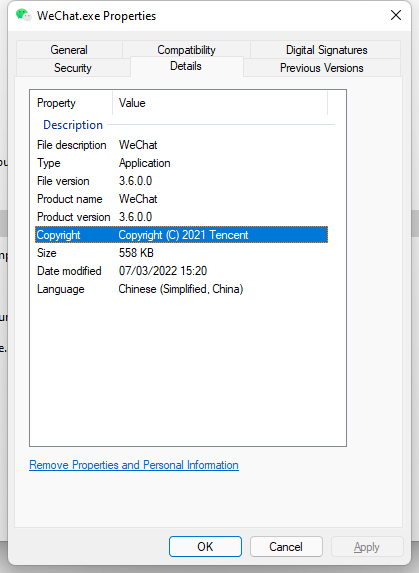
Task: Select the Type property row
Action: click(182, 163)
